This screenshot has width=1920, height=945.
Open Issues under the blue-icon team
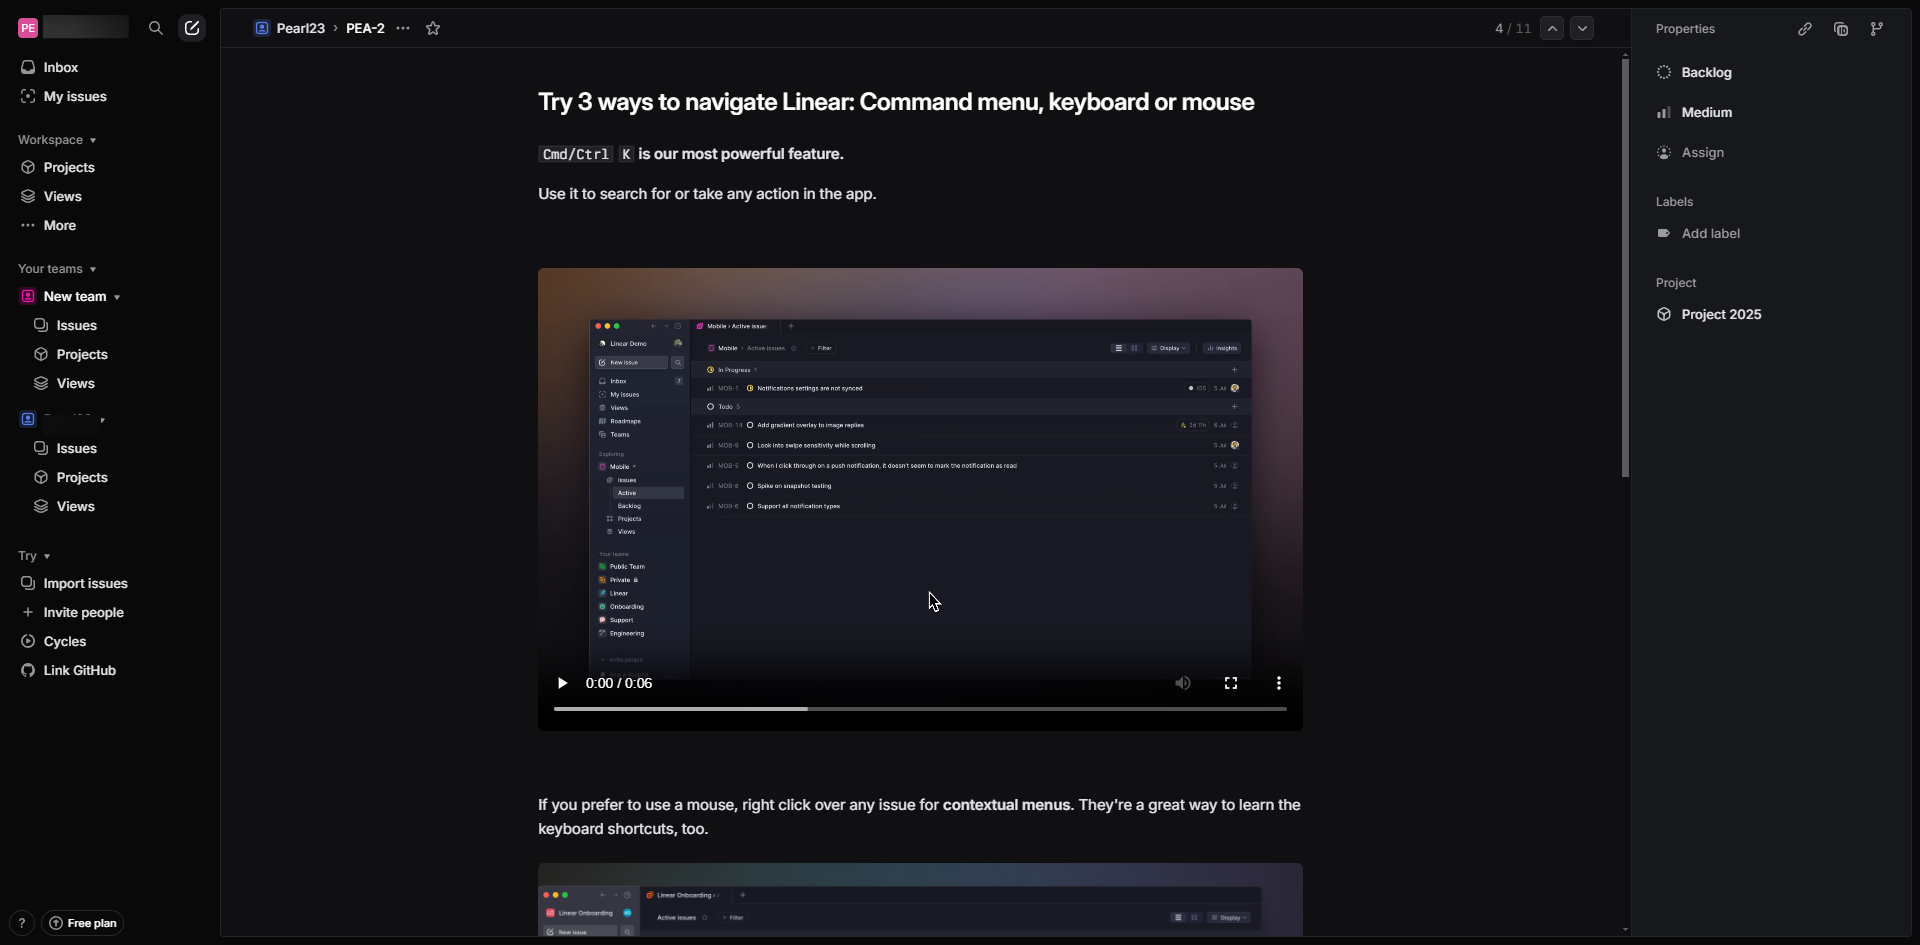[x=76, y=448]
